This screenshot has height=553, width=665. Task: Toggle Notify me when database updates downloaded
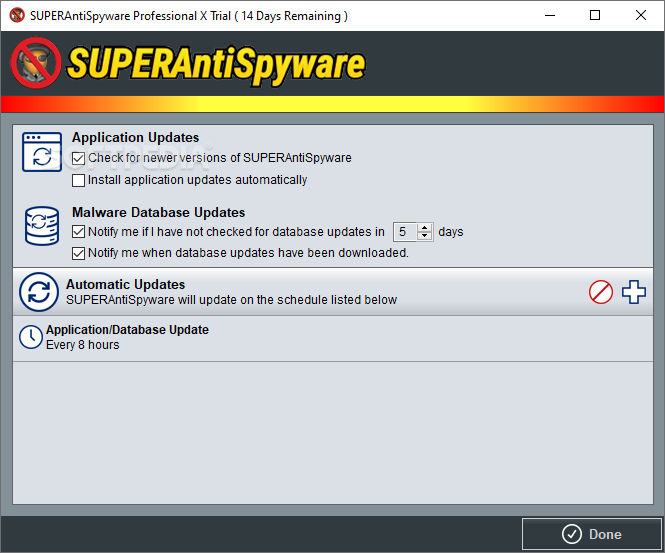(78, 253)
